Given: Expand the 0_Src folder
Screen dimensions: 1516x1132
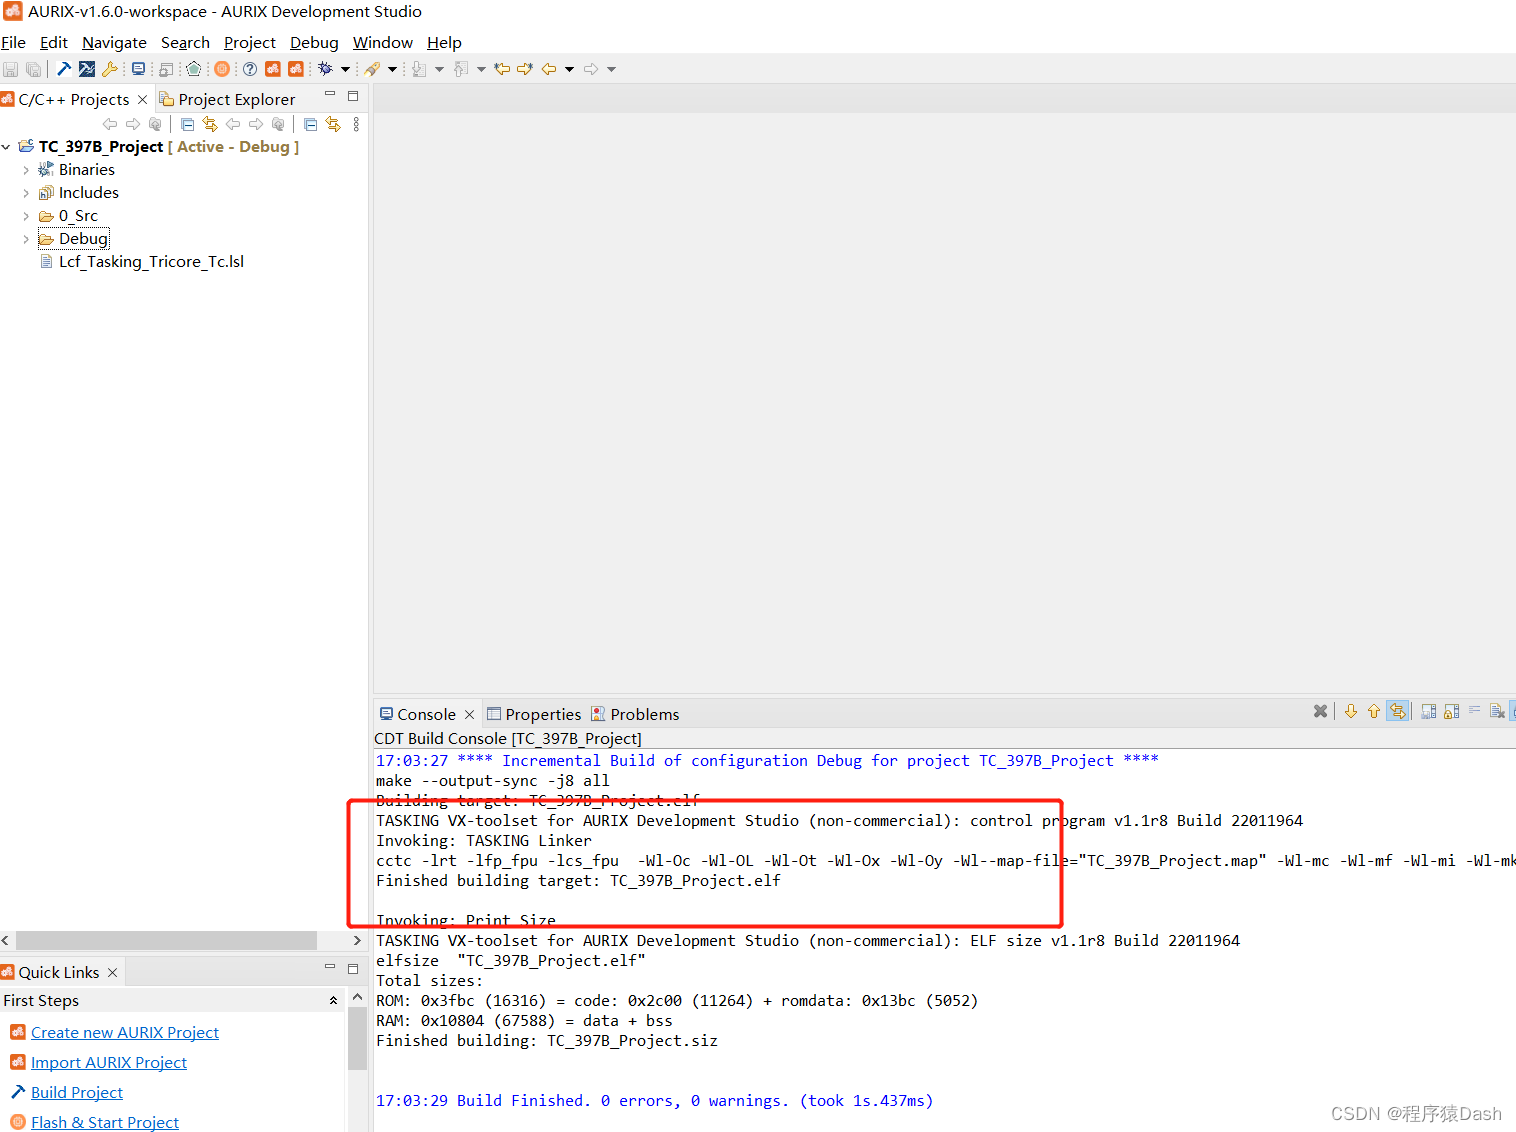Looking at the screenshot, I should coord(26,215).
